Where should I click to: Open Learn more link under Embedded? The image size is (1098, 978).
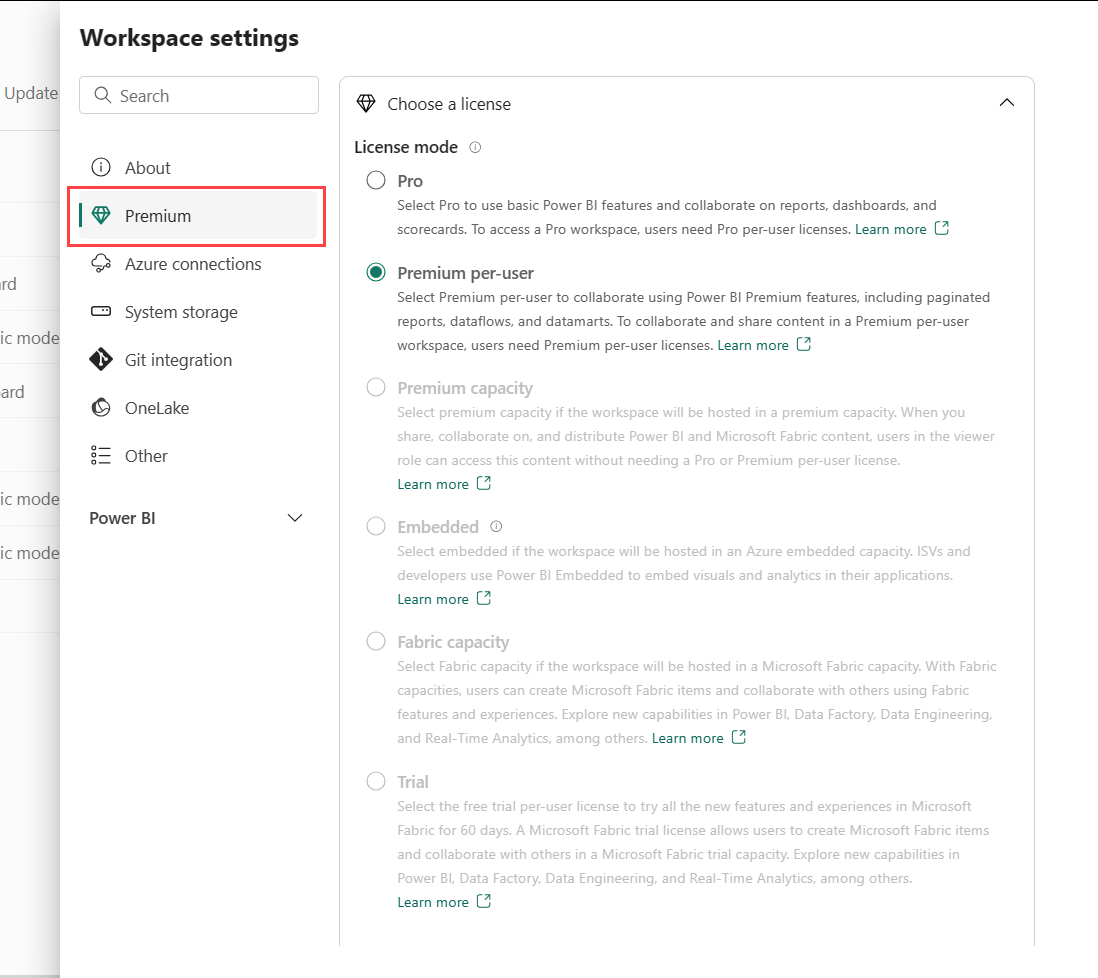tap(434, 598)
